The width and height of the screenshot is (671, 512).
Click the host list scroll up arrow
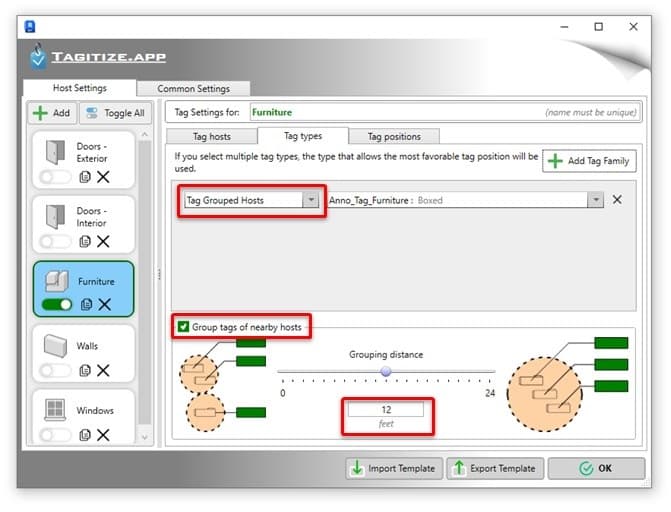point(145,135)
